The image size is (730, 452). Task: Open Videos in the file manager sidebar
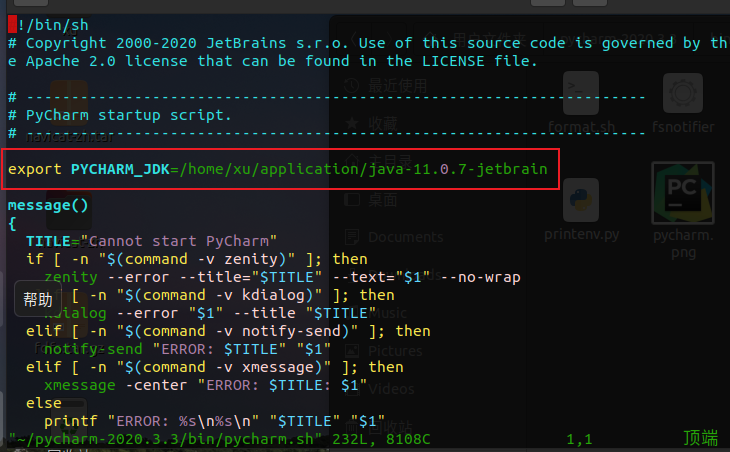pyautogui.click(x=391, y=388)
